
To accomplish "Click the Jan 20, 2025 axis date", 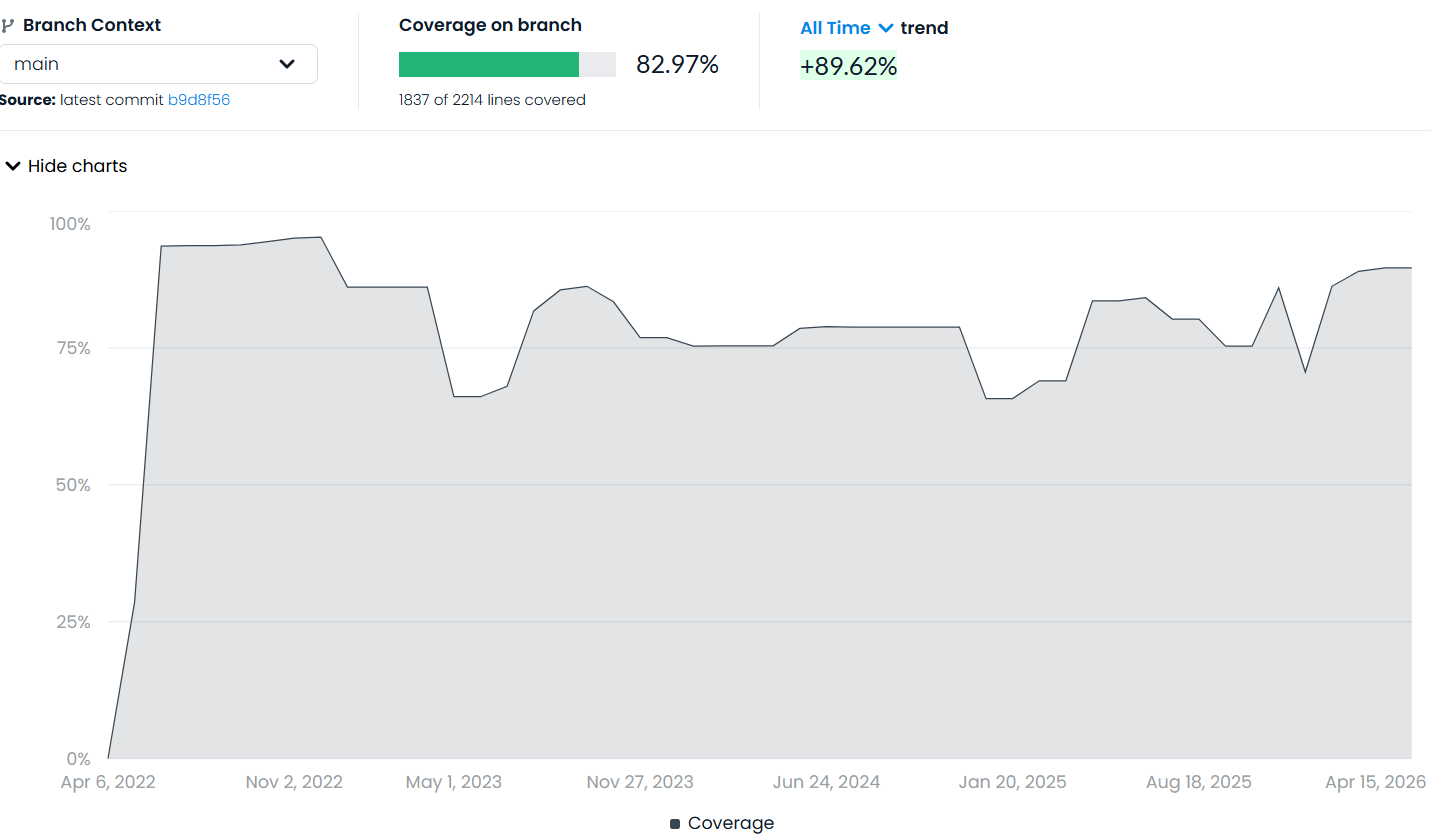I will pos(1012,782).
